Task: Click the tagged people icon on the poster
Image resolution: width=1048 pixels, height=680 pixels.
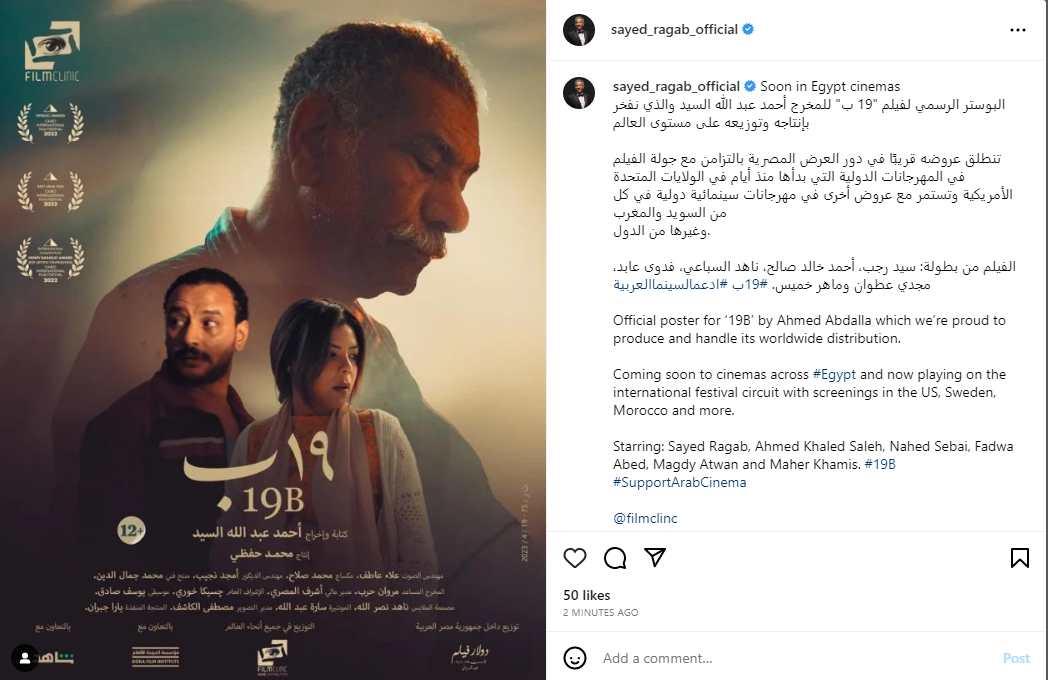Action: 25,658
